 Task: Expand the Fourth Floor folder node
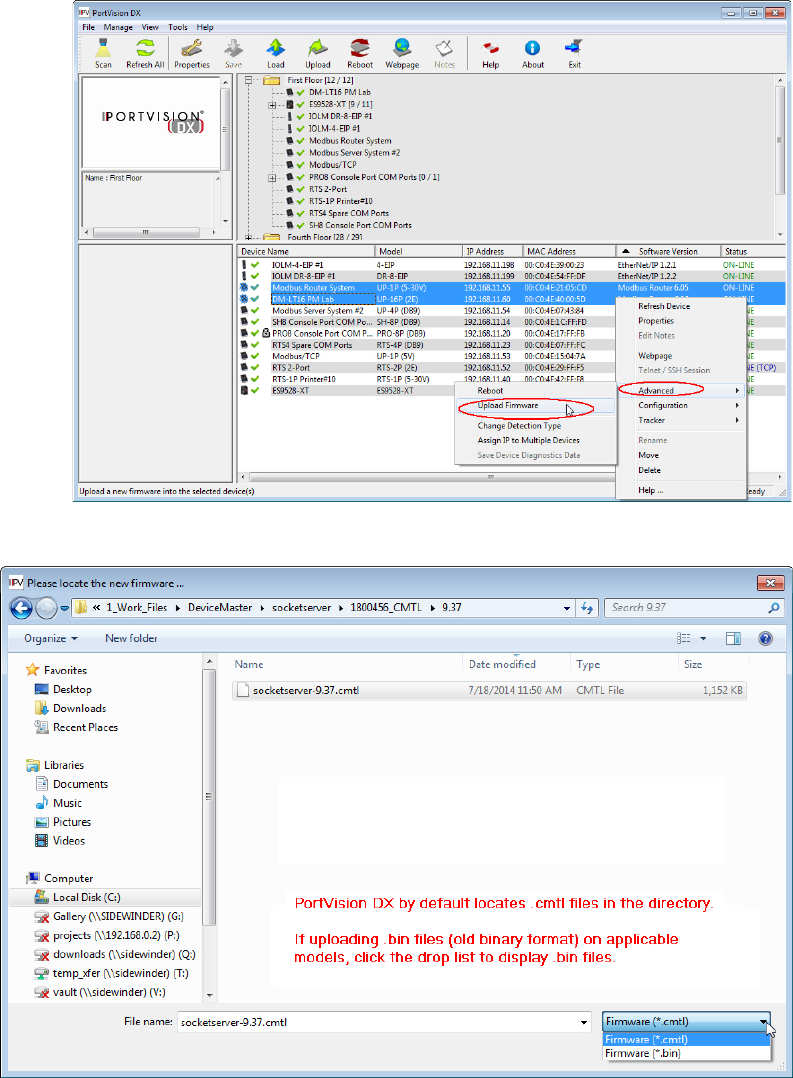pos(248,237)
